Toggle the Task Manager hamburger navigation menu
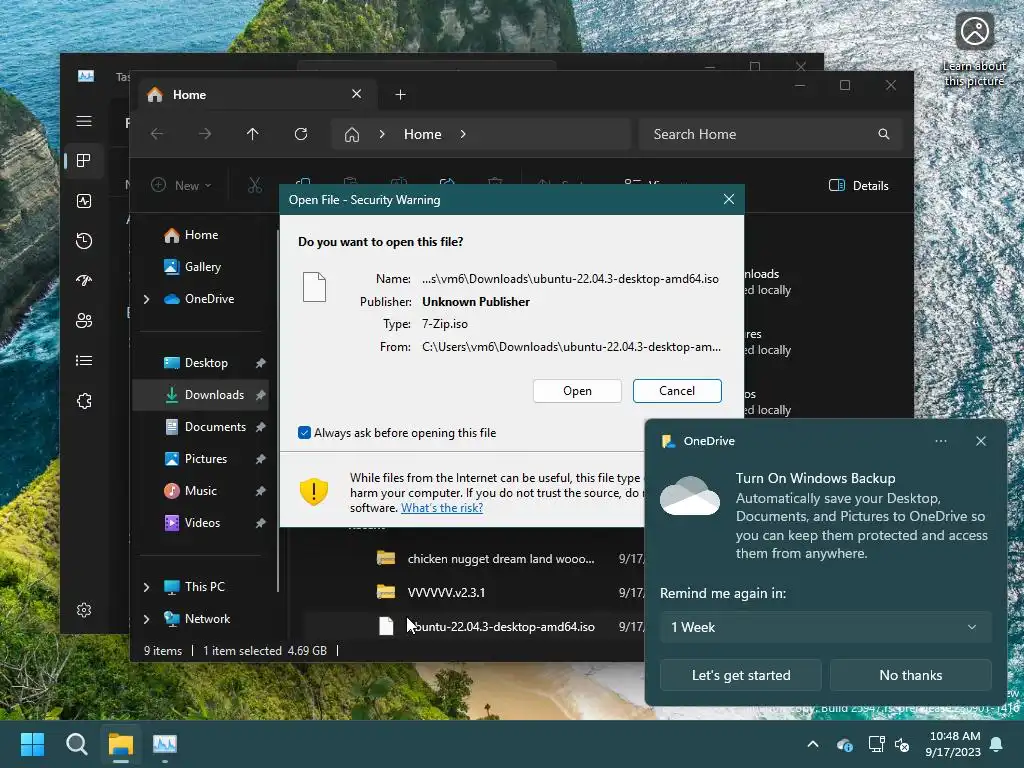Screen dimensions: 1024x768 (84, 121)
